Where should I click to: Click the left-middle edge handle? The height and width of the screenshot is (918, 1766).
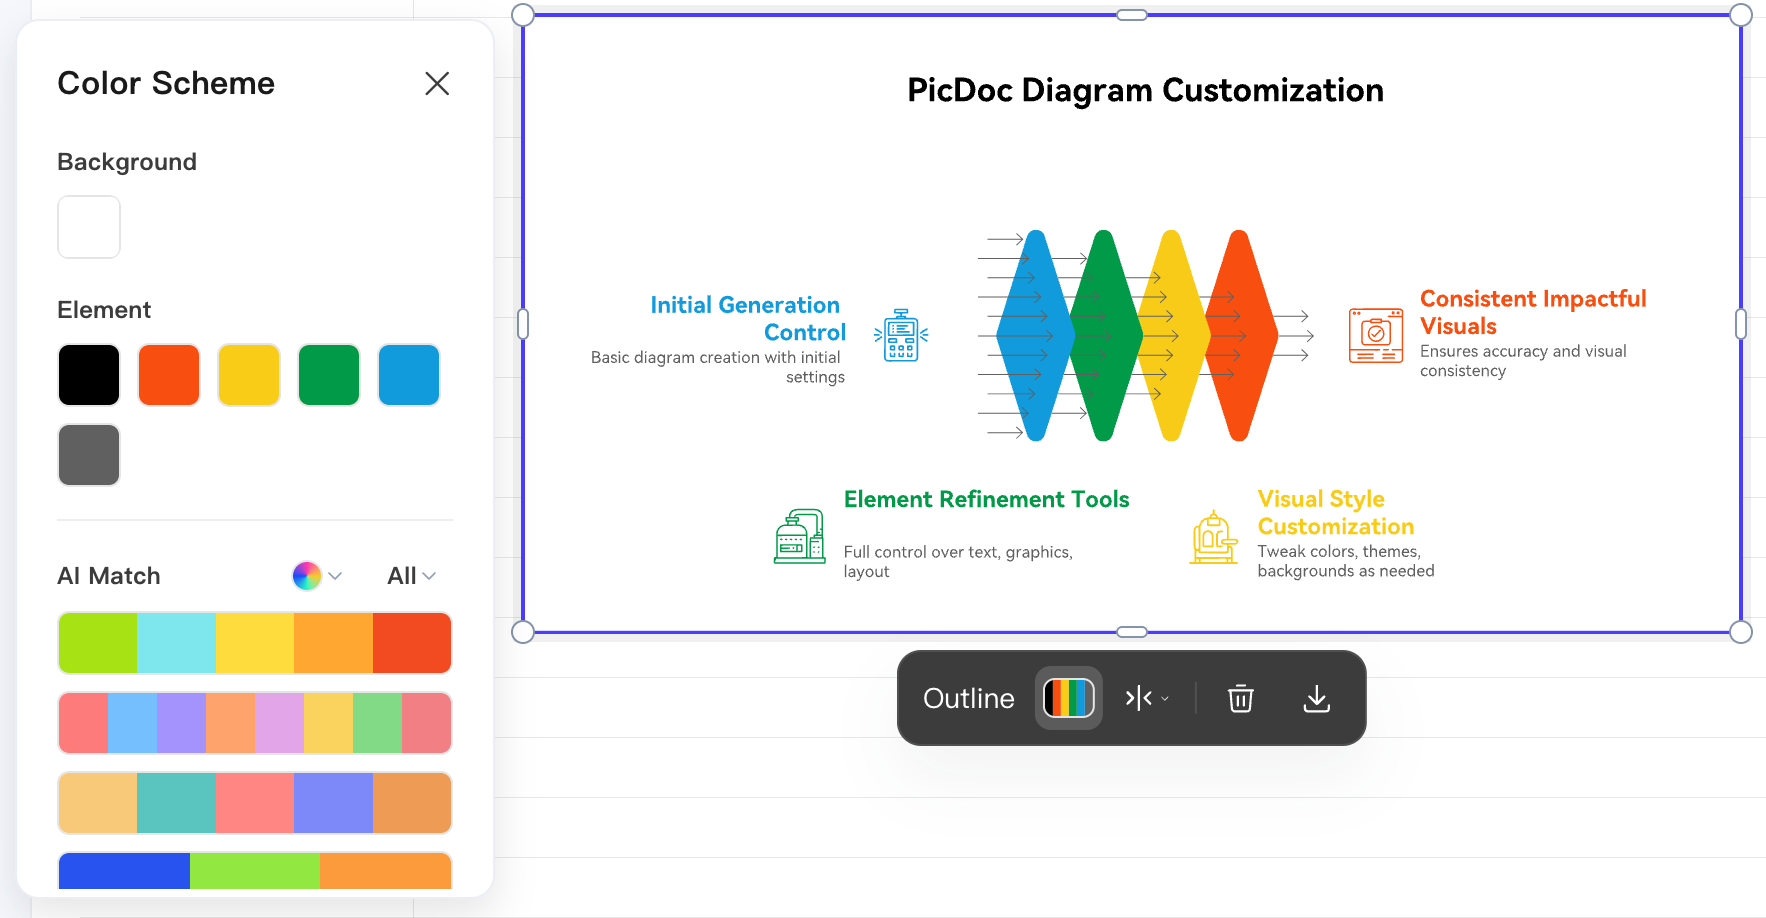(522, 324)
